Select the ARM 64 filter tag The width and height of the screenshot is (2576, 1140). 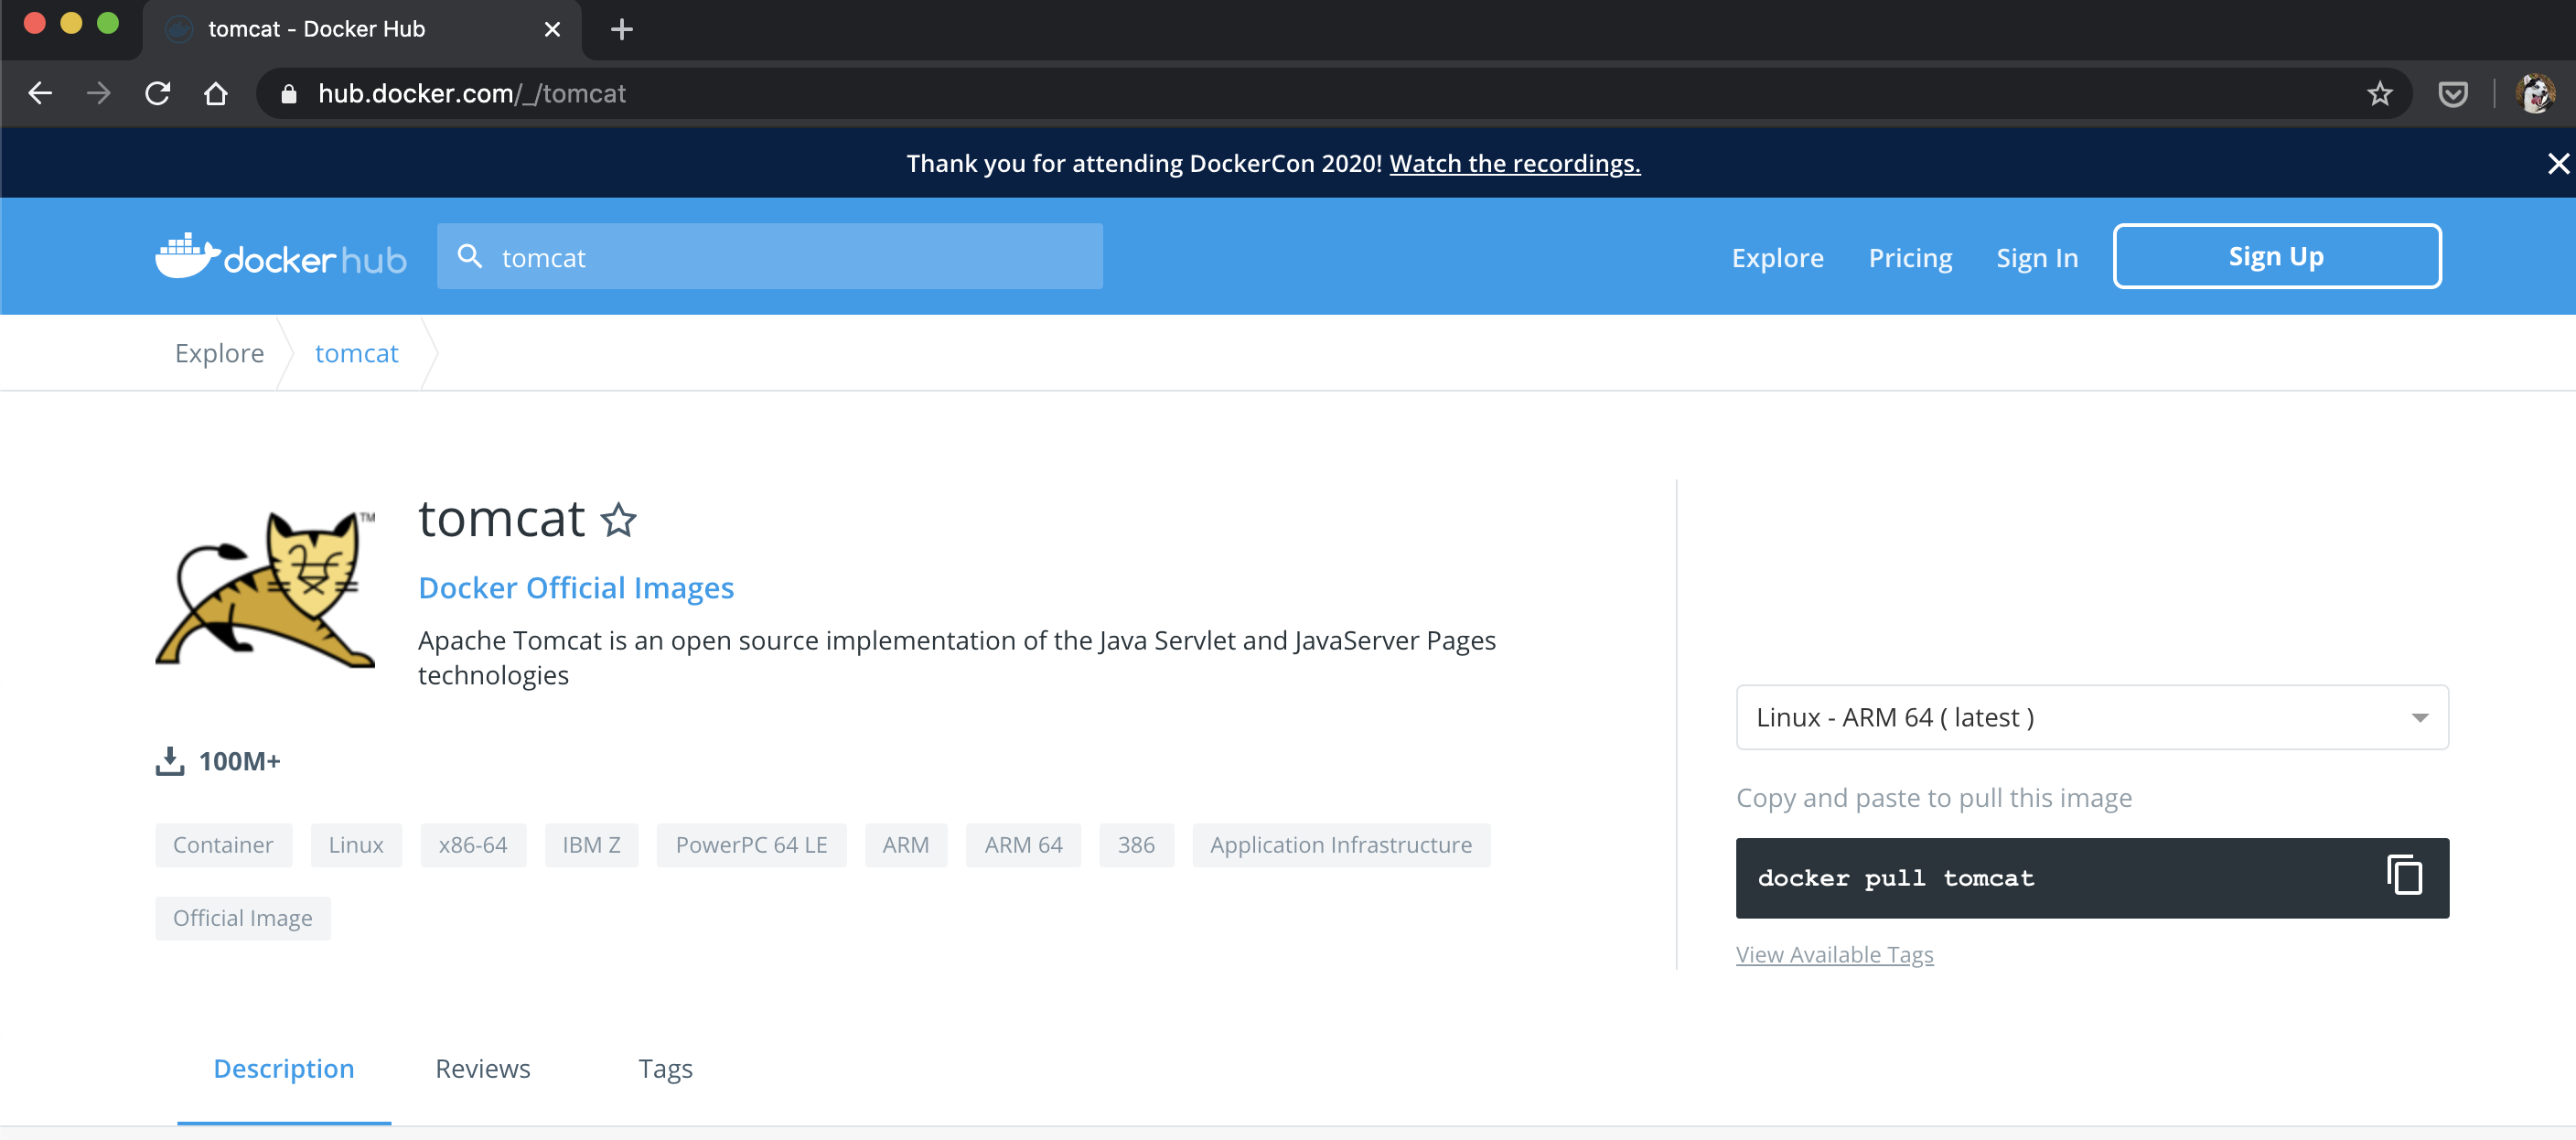(1022, 845)
